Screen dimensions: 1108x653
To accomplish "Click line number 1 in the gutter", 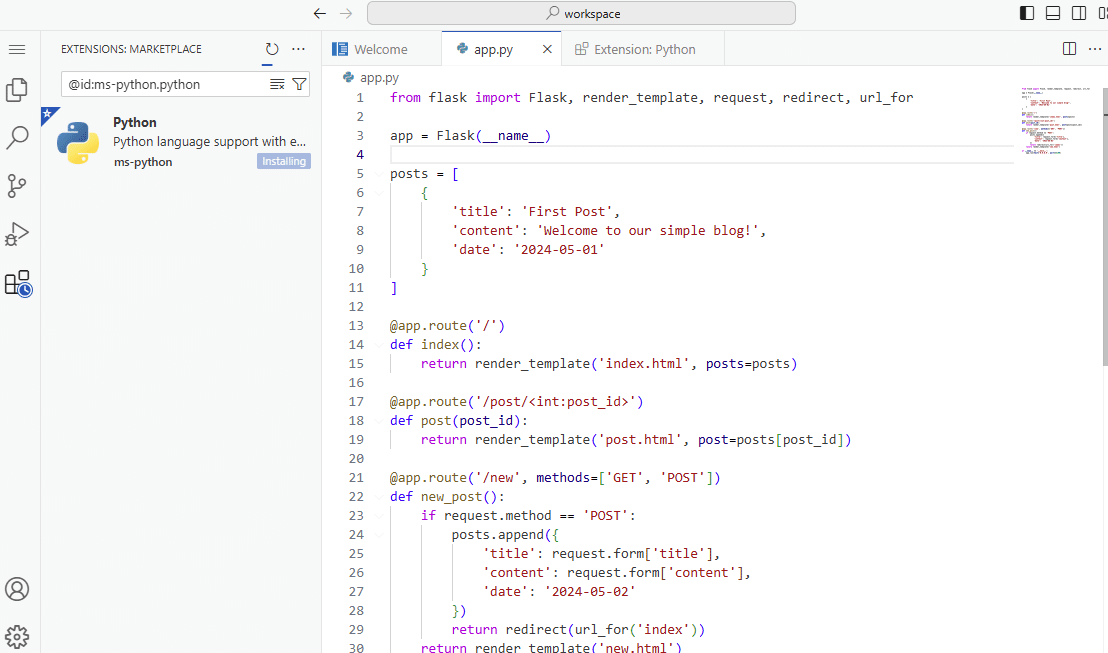I will (x=360, y=98).
